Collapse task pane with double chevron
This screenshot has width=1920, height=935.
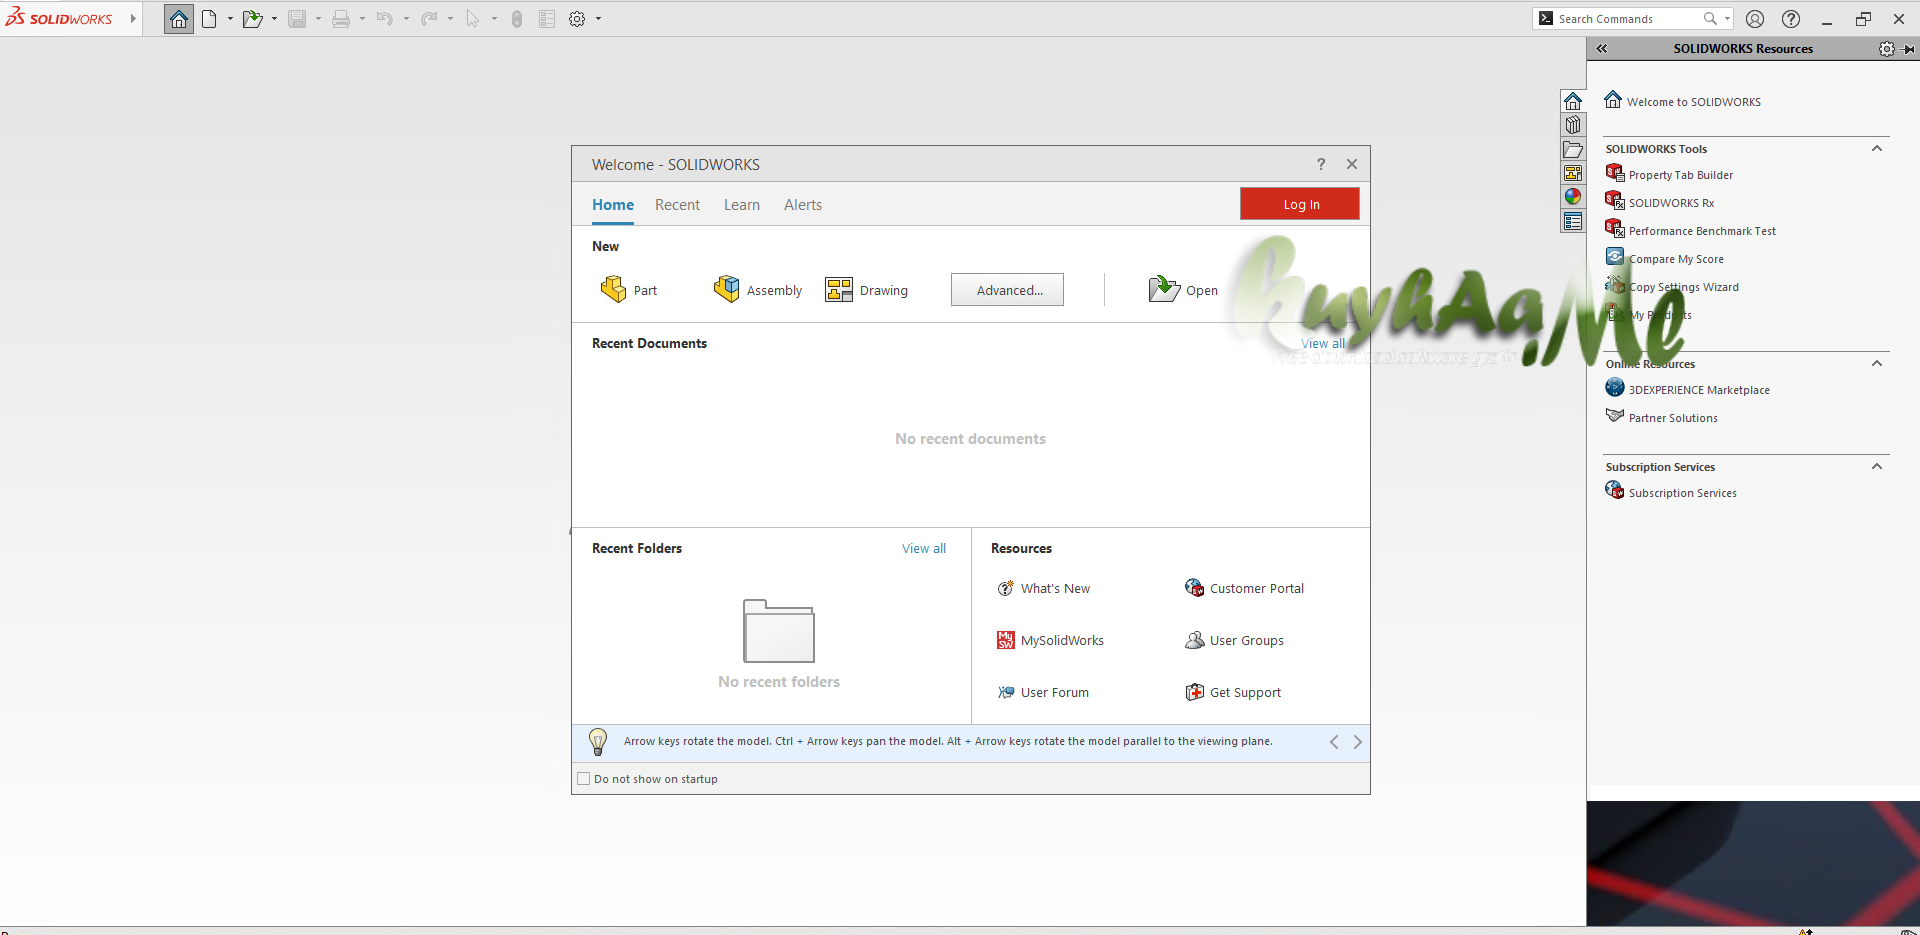pyautogui.click(x=1601, y=49)
